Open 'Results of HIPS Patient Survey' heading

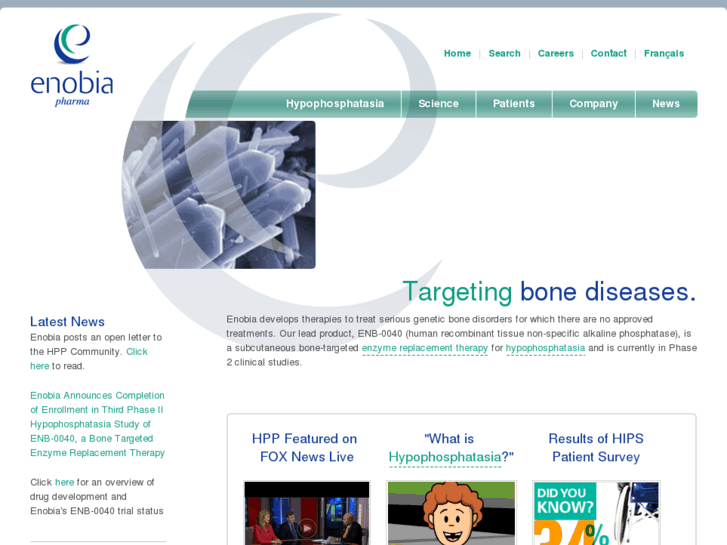point(596,448)
